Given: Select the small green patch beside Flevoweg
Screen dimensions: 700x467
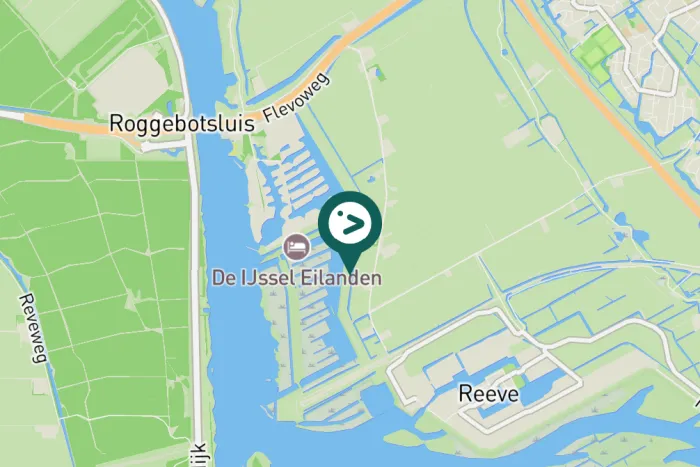Looking at the screenshot, I should click(x=380, y=74).
